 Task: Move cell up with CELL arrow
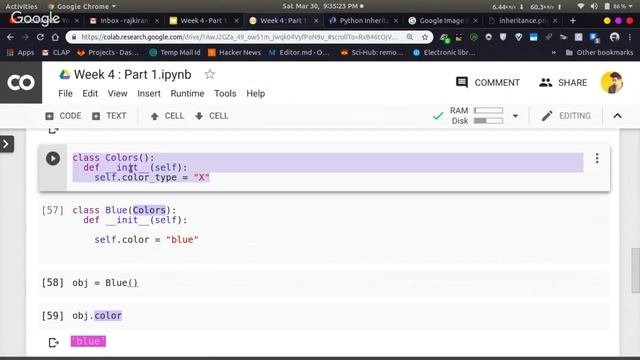click(x=167, y=116)
